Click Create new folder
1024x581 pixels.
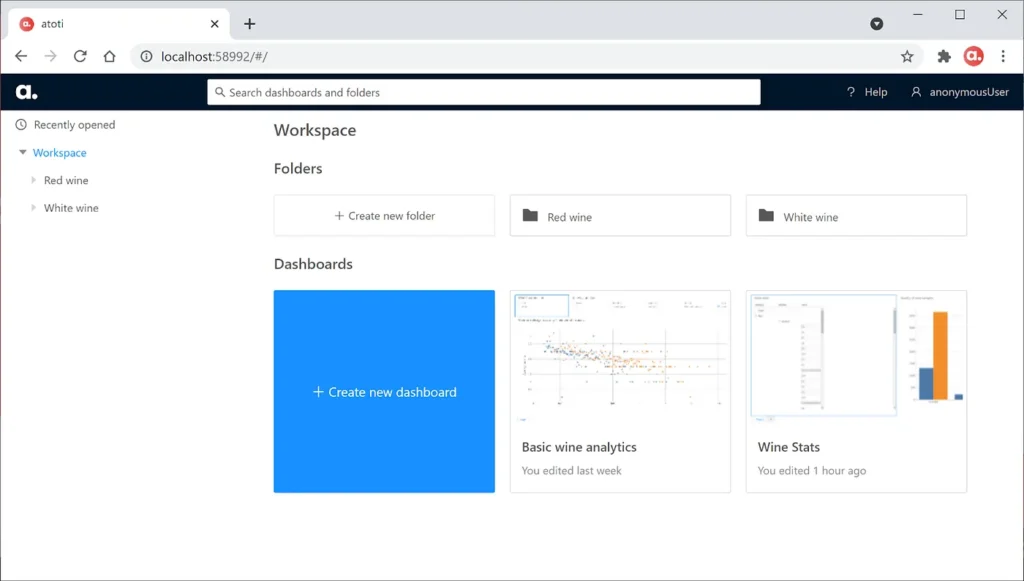tap(384, 215)
